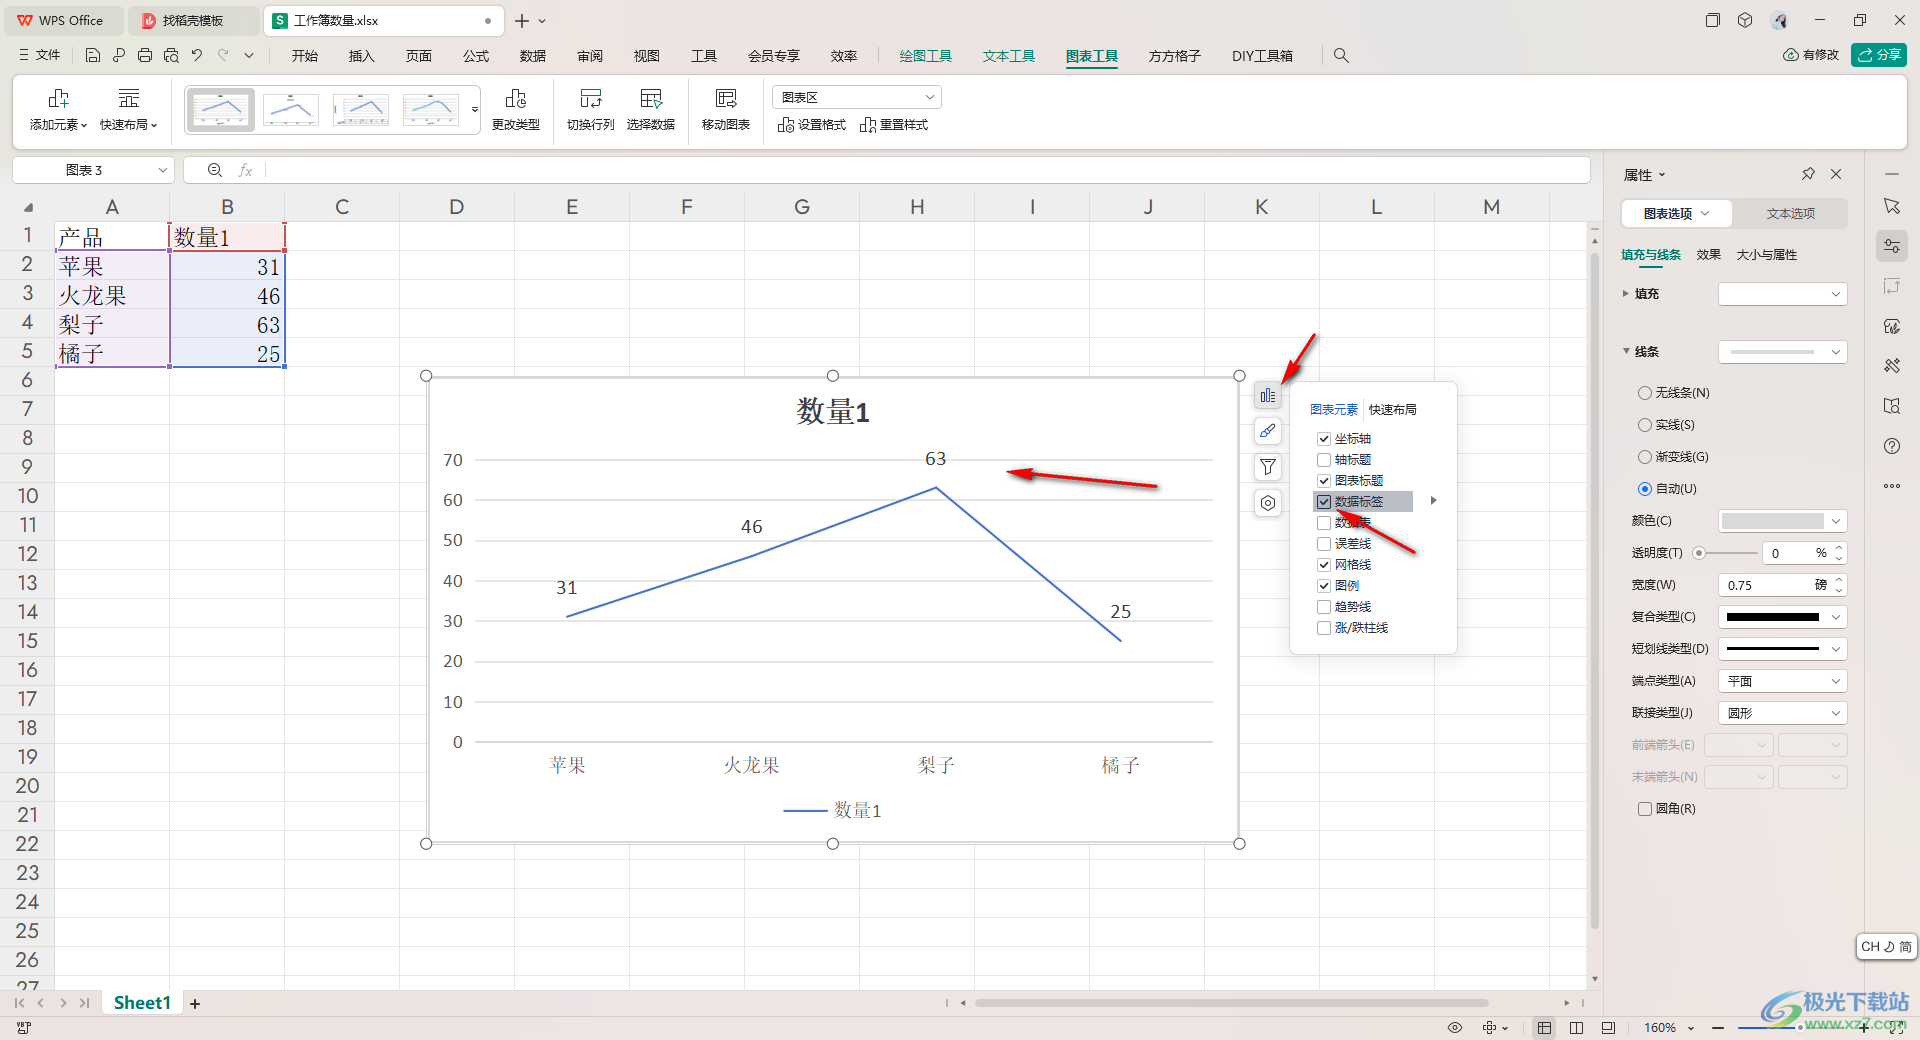Toggle the Trendline checkbox
Screen dimensions: 1920x1040
click(1324, 607)
